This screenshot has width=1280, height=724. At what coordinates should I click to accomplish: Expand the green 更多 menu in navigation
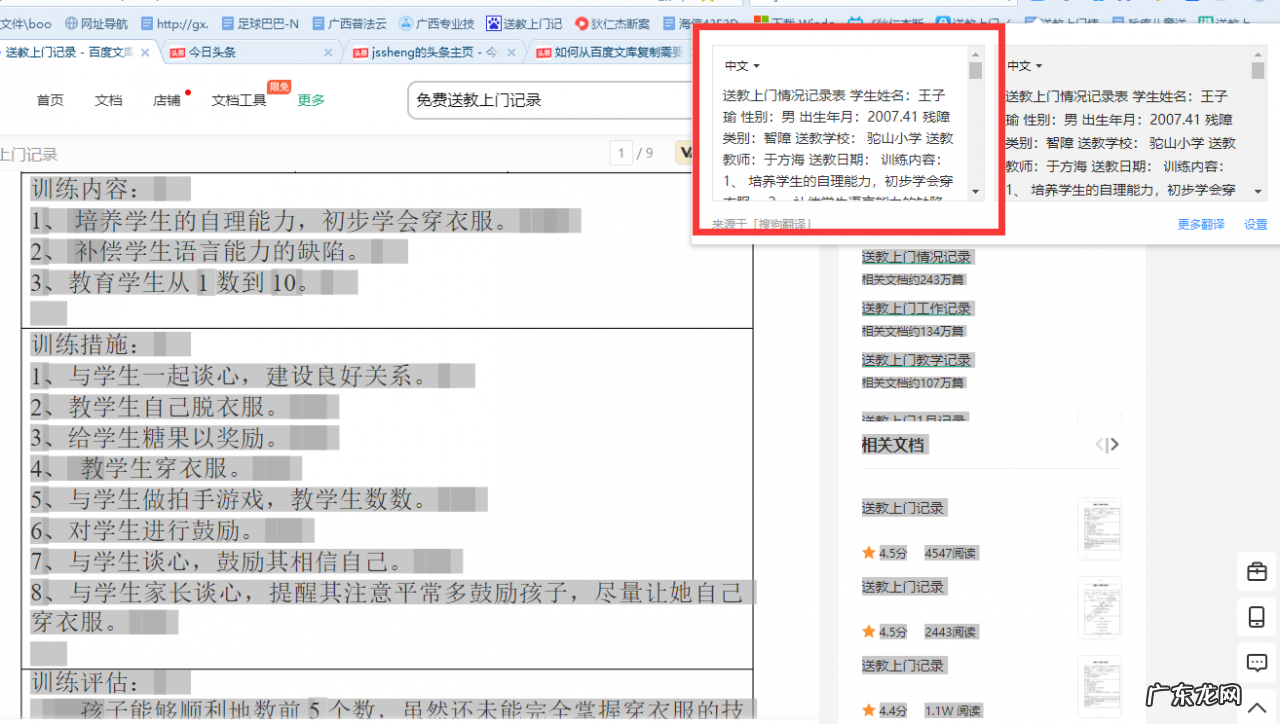tap(310, 99)
